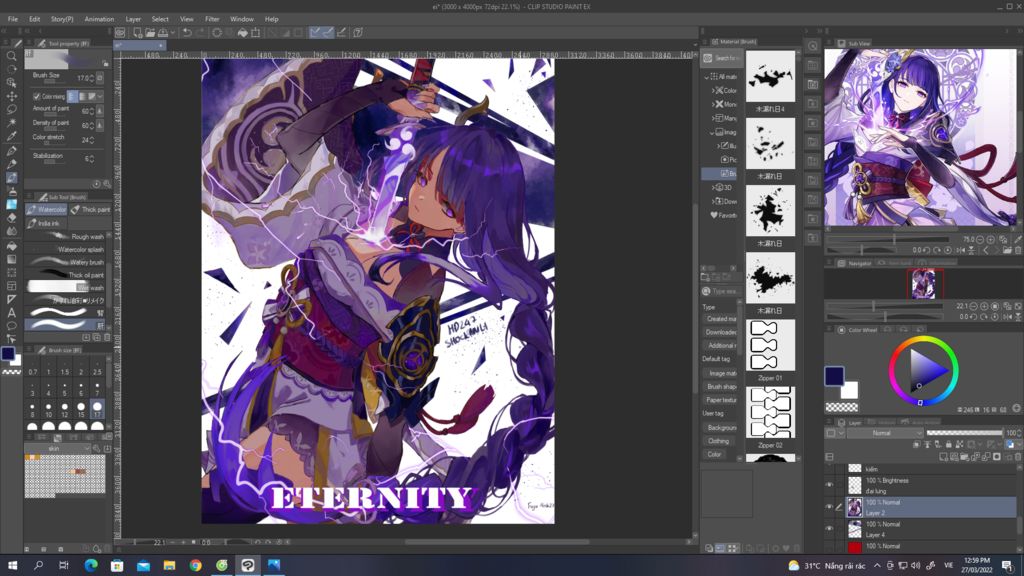Pick brush size 17 preset

click(x=97, y=410)
